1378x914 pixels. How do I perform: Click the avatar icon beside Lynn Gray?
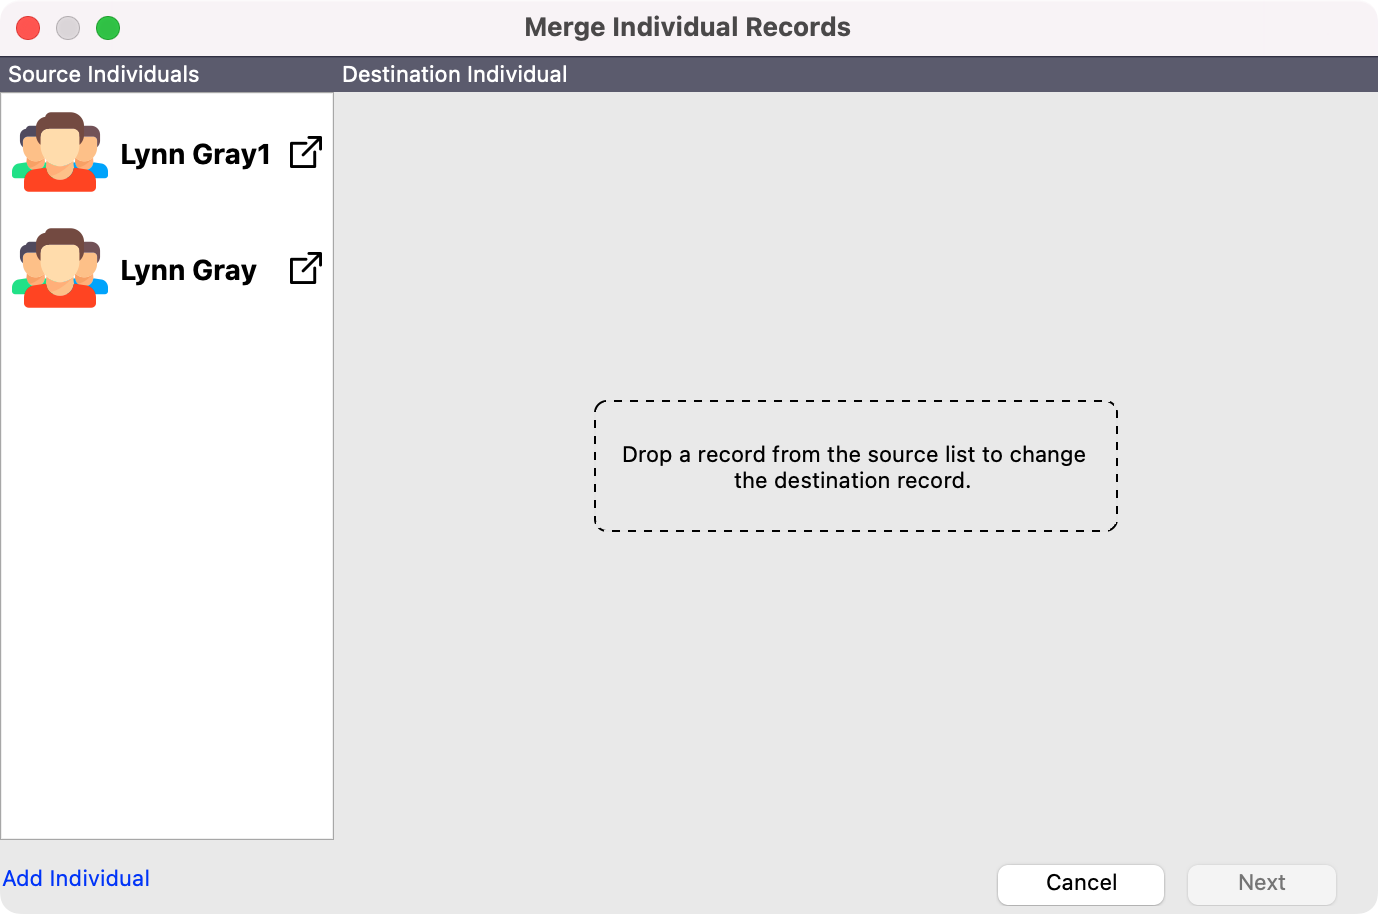click(60, 269)
